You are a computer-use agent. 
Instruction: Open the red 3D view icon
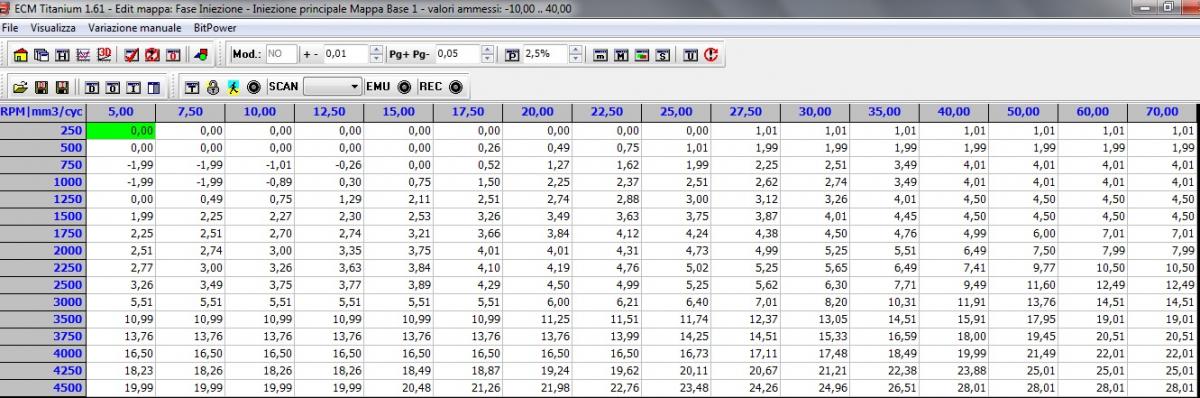(104, 55)
